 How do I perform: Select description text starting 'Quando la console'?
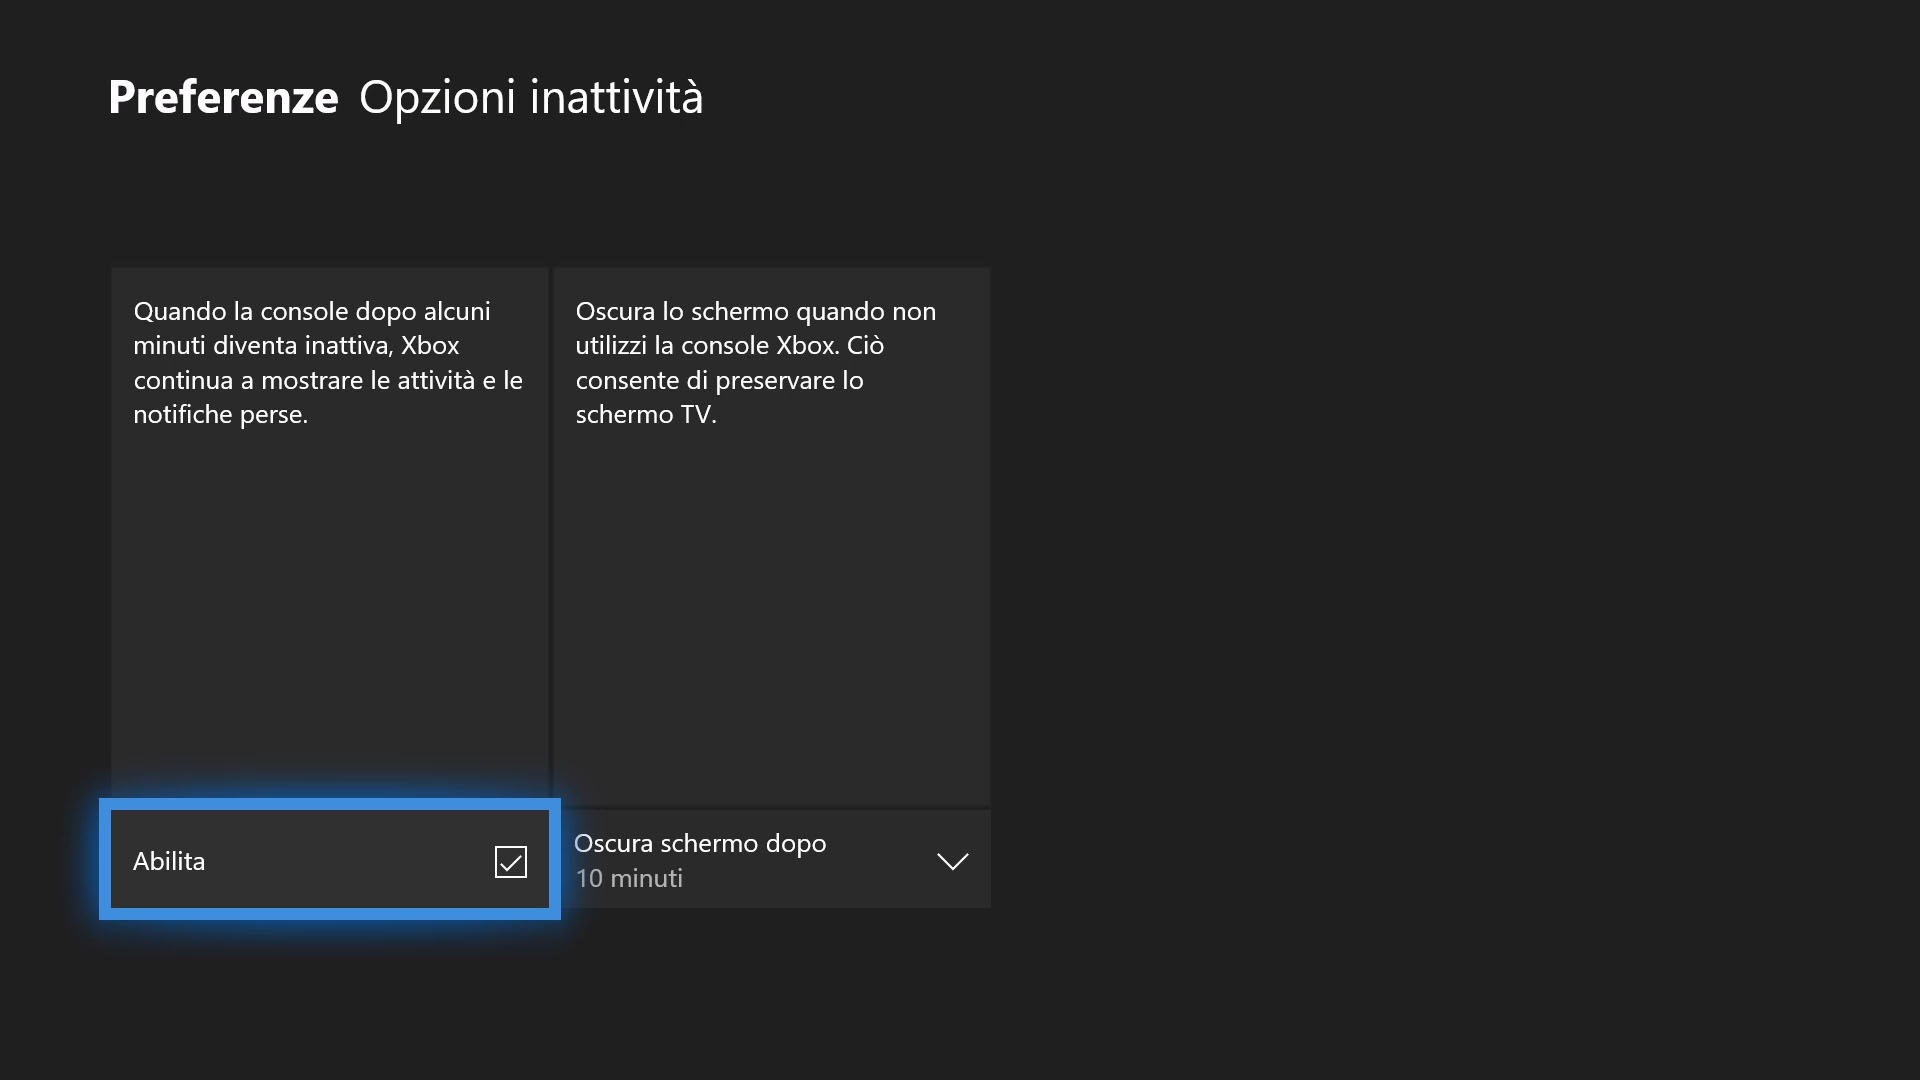click(328, 362)
